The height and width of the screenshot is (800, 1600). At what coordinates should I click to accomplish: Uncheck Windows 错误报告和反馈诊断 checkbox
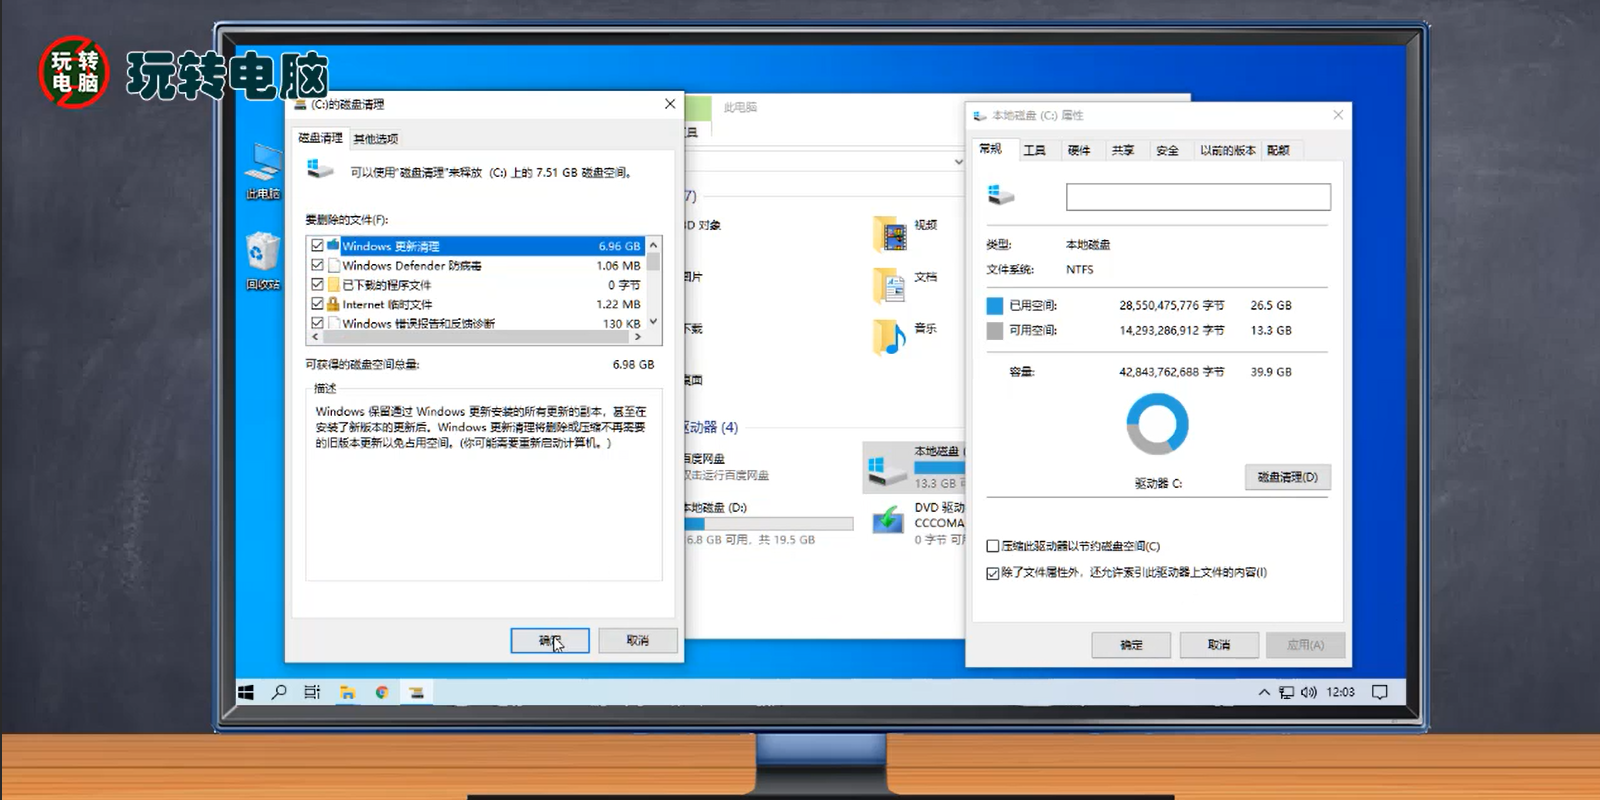tap(317, 323)
